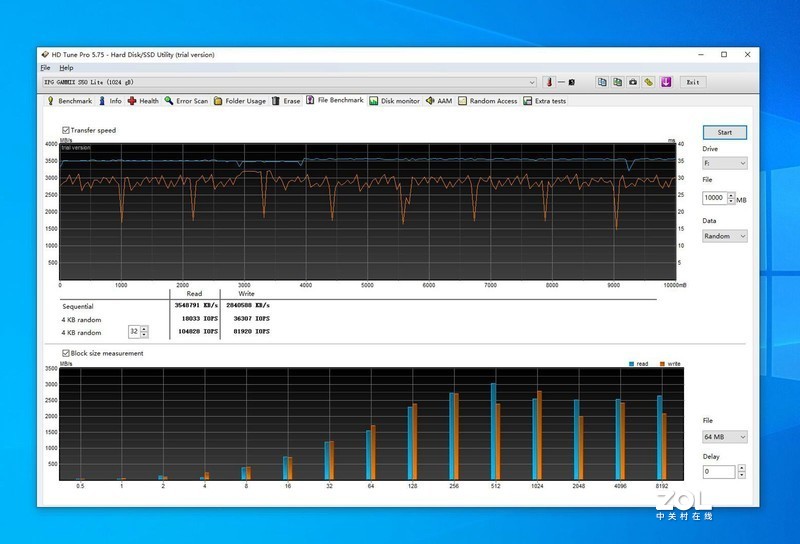Click the queued write value 81920 IOPS
The image size is (800, 544).
252,332
